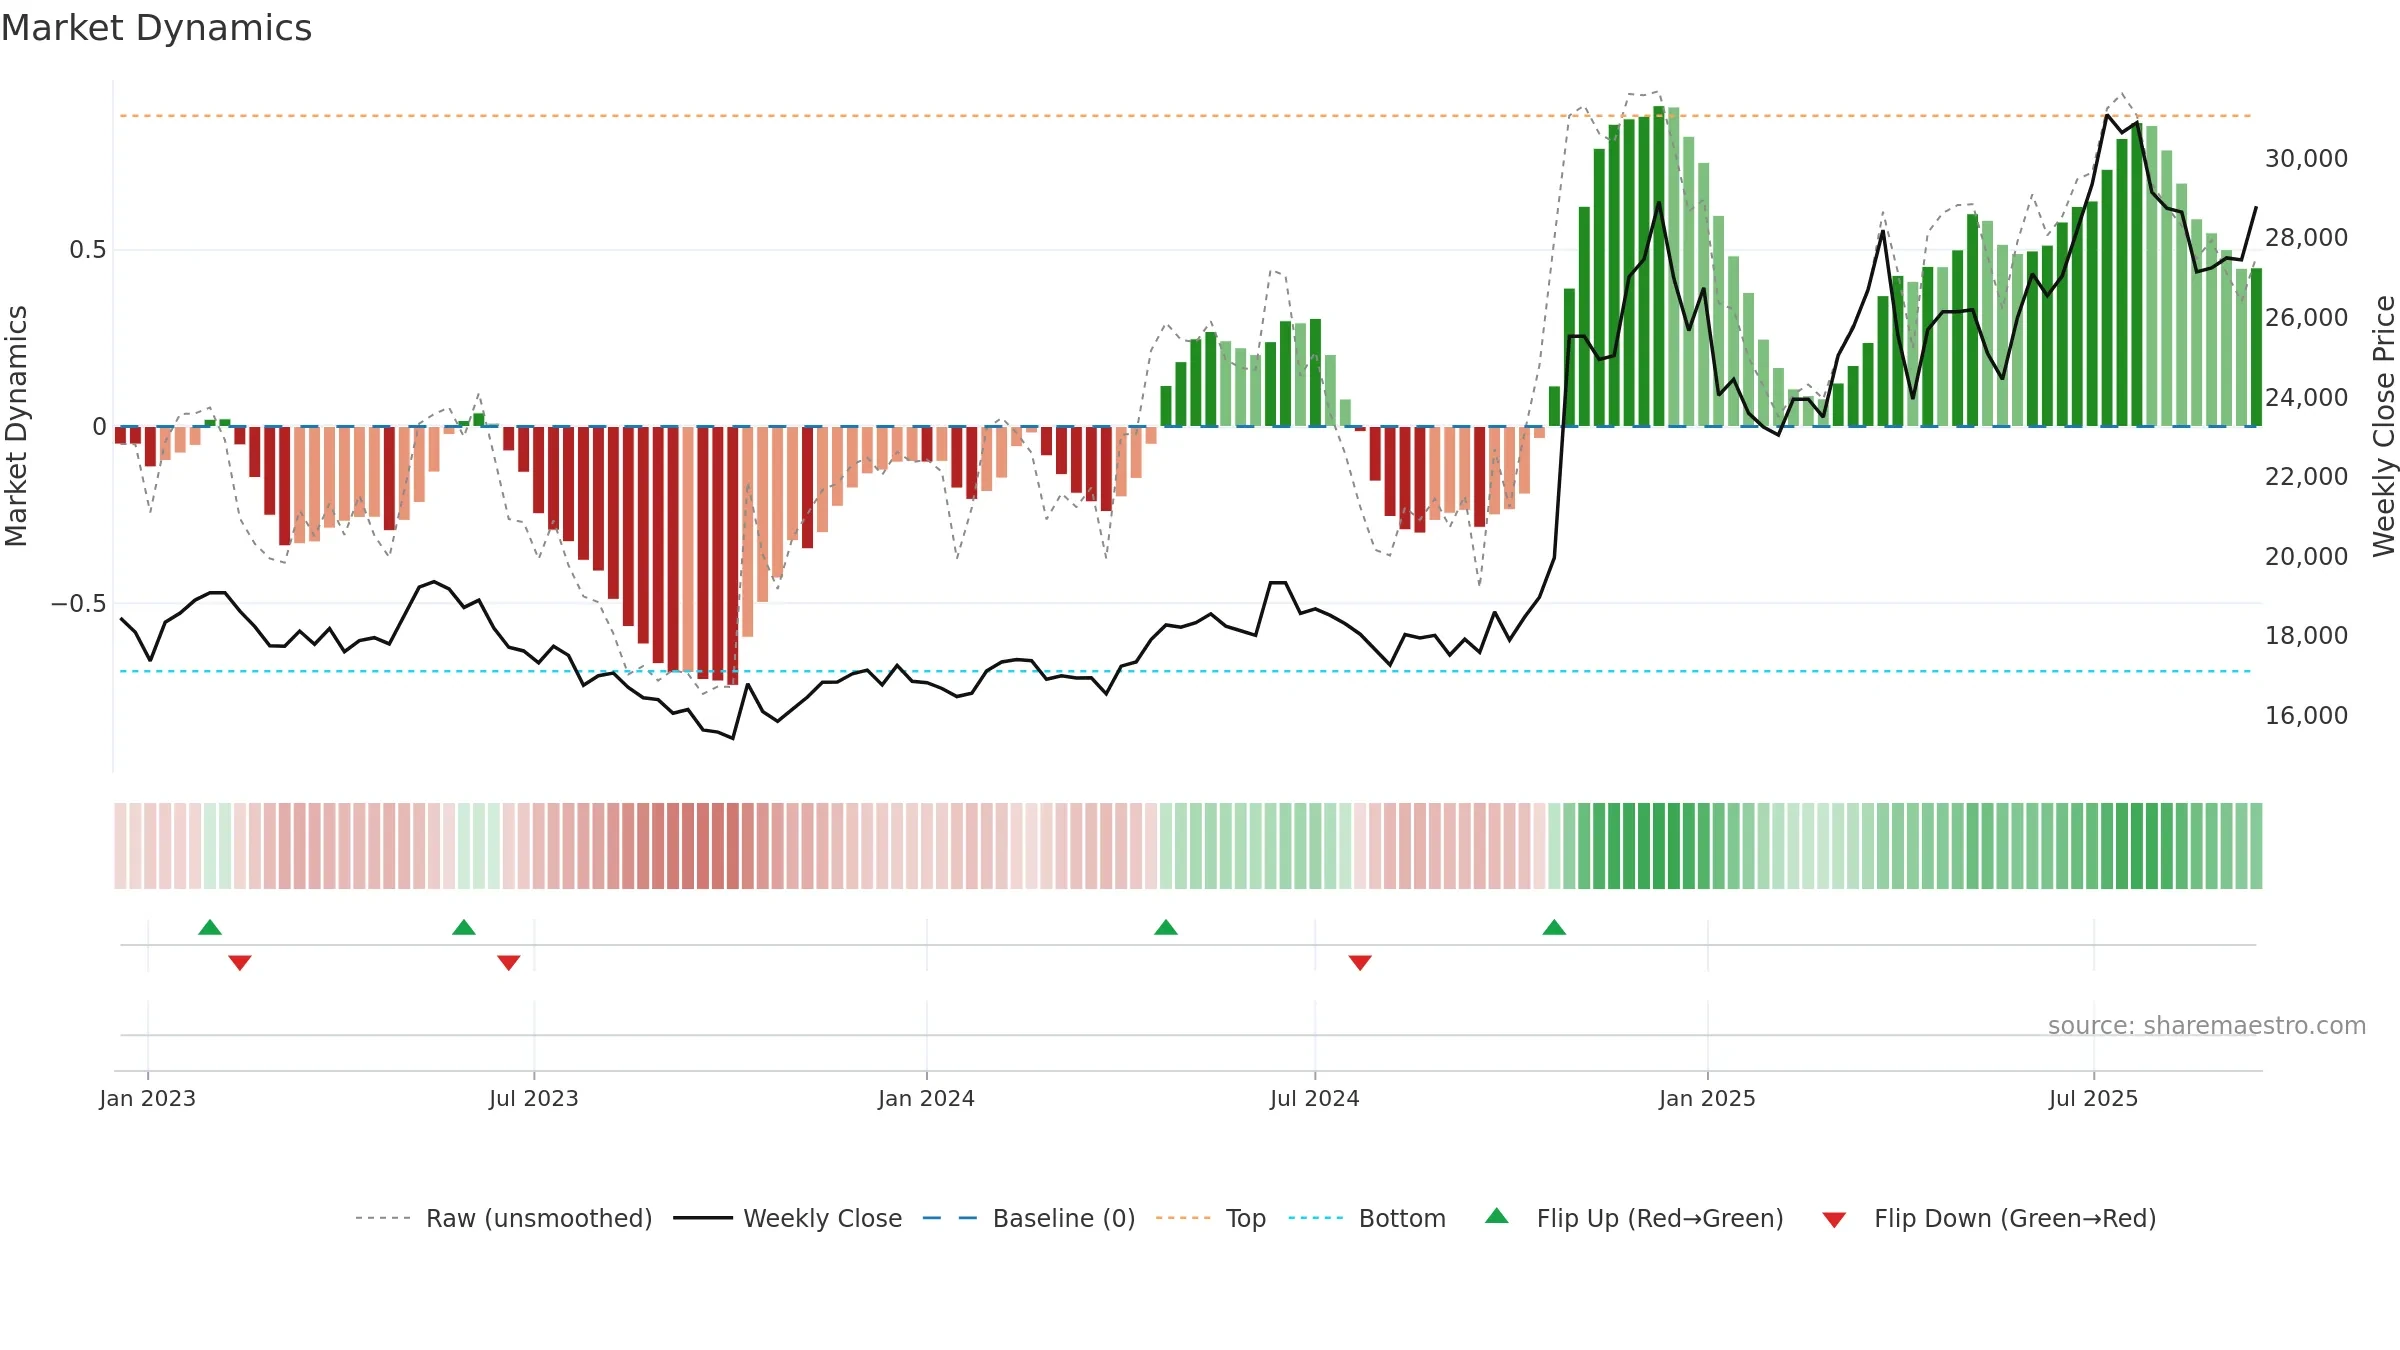The image size is (2400, 1350).
Task: Click the Jul 2025 x-axis label
Action: click(2094, 1098)
